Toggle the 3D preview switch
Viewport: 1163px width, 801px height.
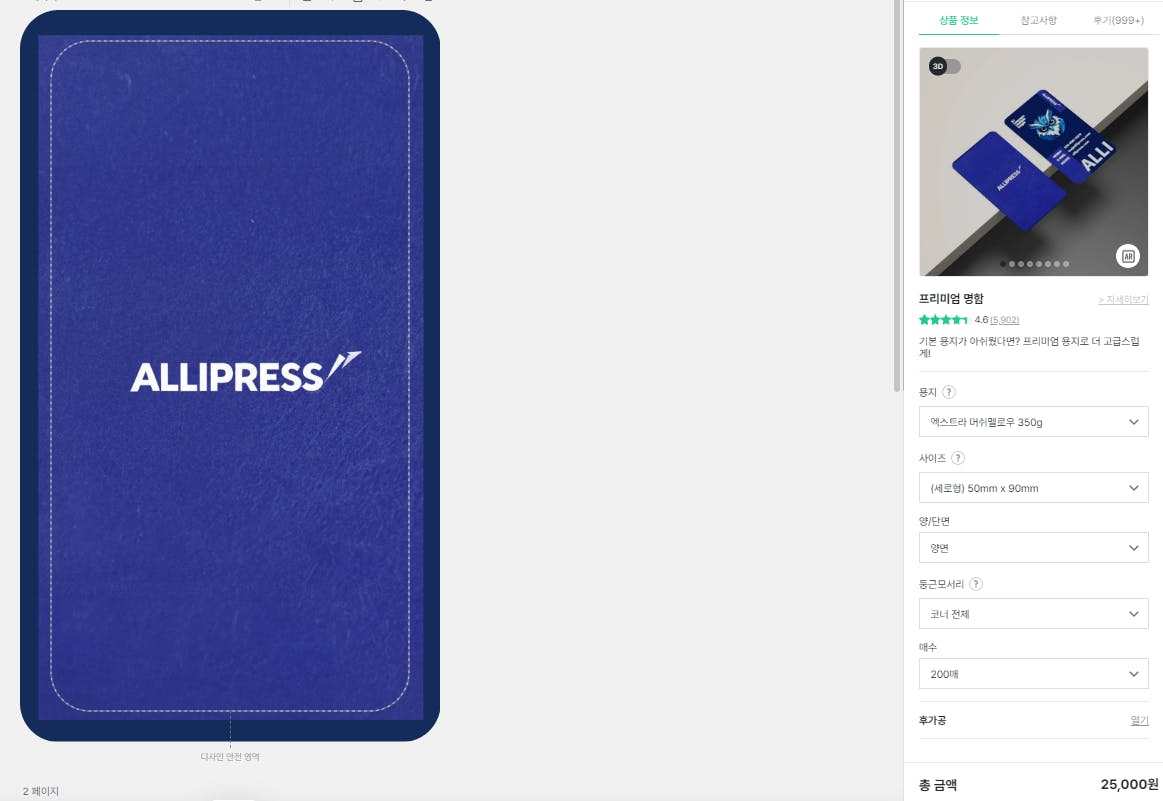click(x=945, y=67)
